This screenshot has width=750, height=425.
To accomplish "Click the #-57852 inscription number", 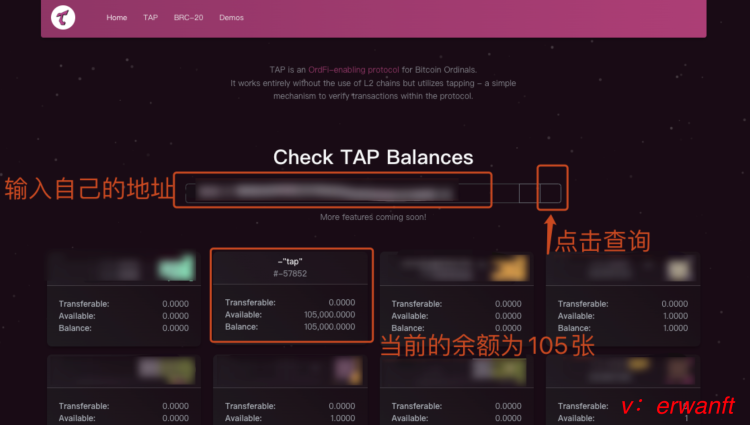I will tap(290, 273).
